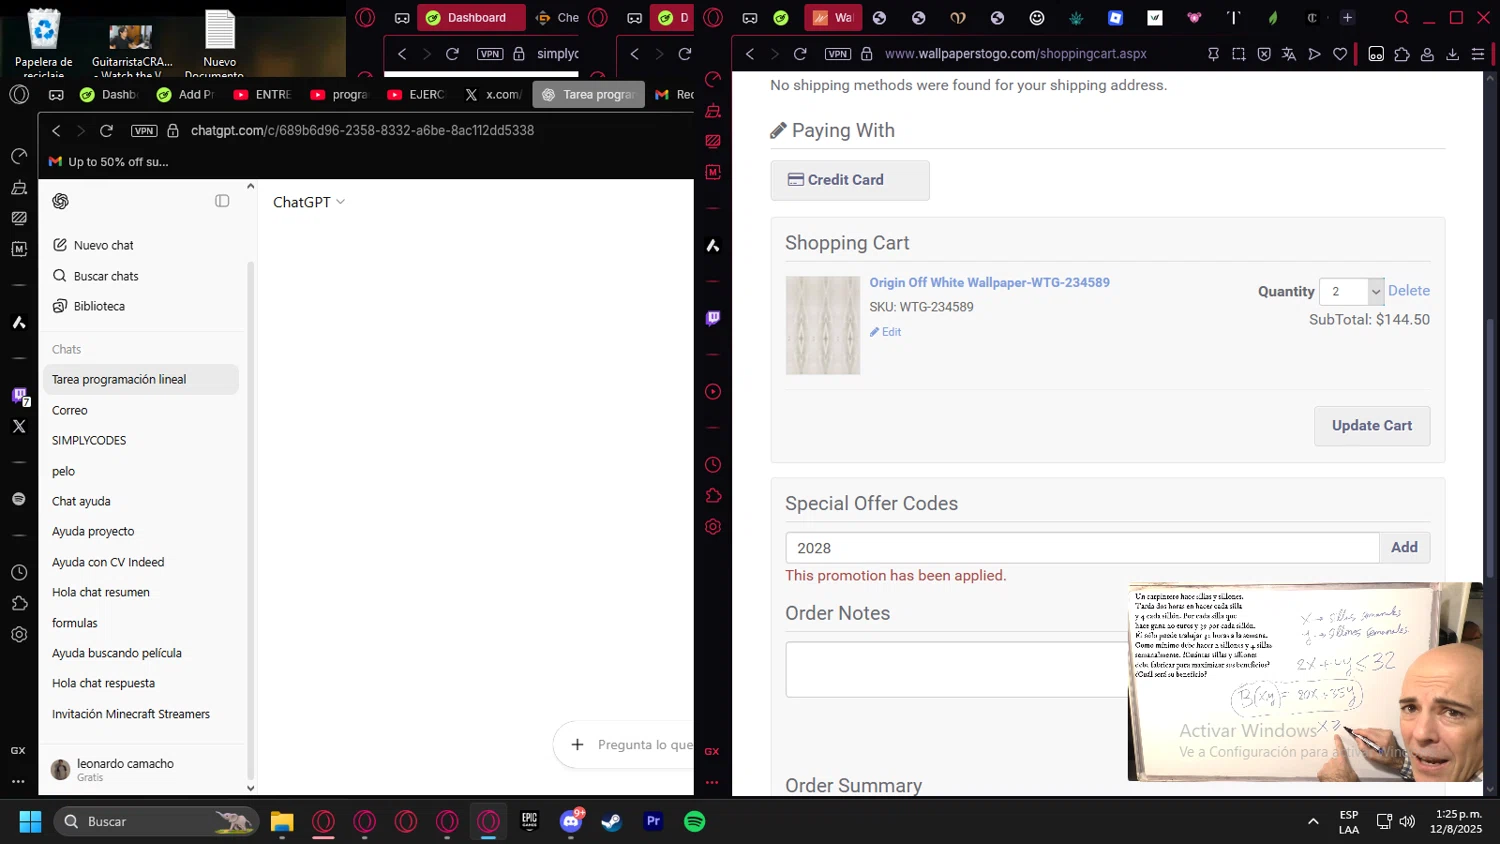Open the downloads icon in wallpaperstogo toolbar
Image resolution: width=1500 pixels, height=844 pixels.
click(x=1452, y=54)
